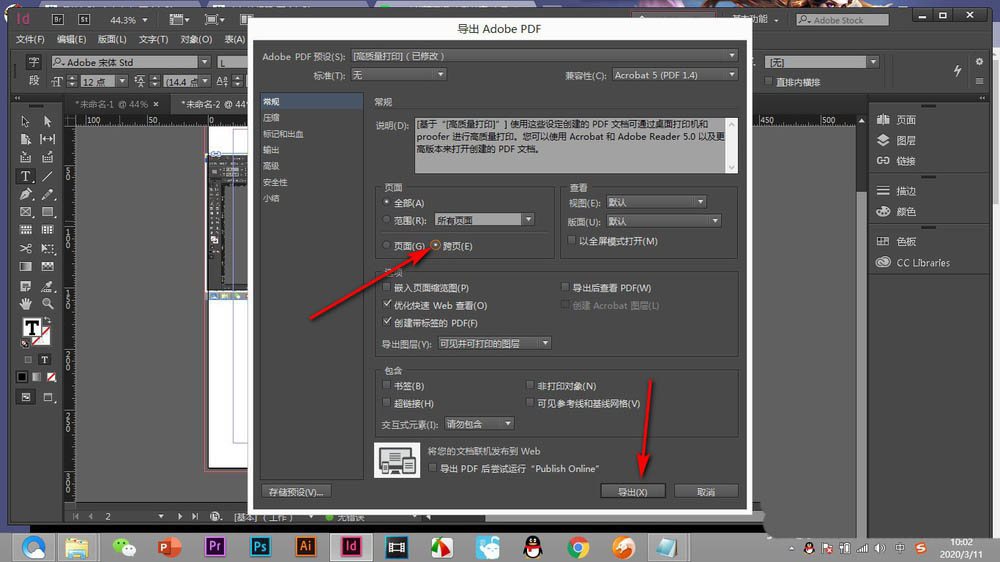Open Illustrator from the taskbar
1000x562 pixels.
pos(305,547)
